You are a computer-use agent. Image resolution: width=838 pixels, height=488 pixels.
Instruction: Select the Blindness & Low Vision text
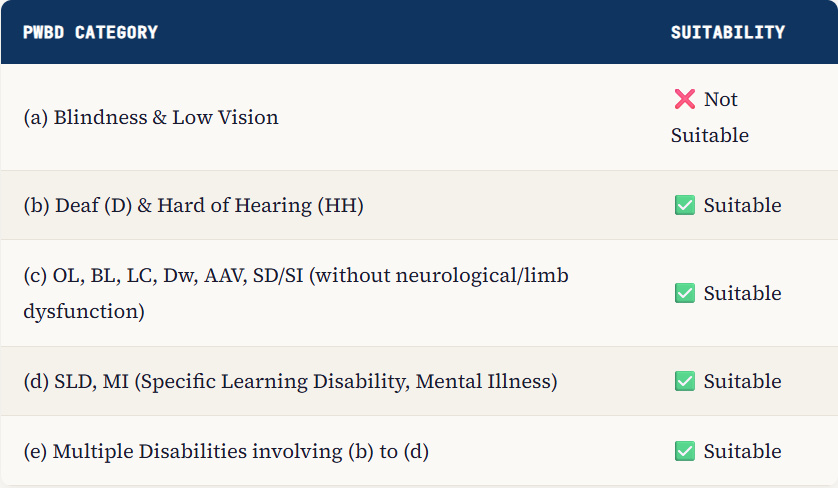tap(151, 117)
